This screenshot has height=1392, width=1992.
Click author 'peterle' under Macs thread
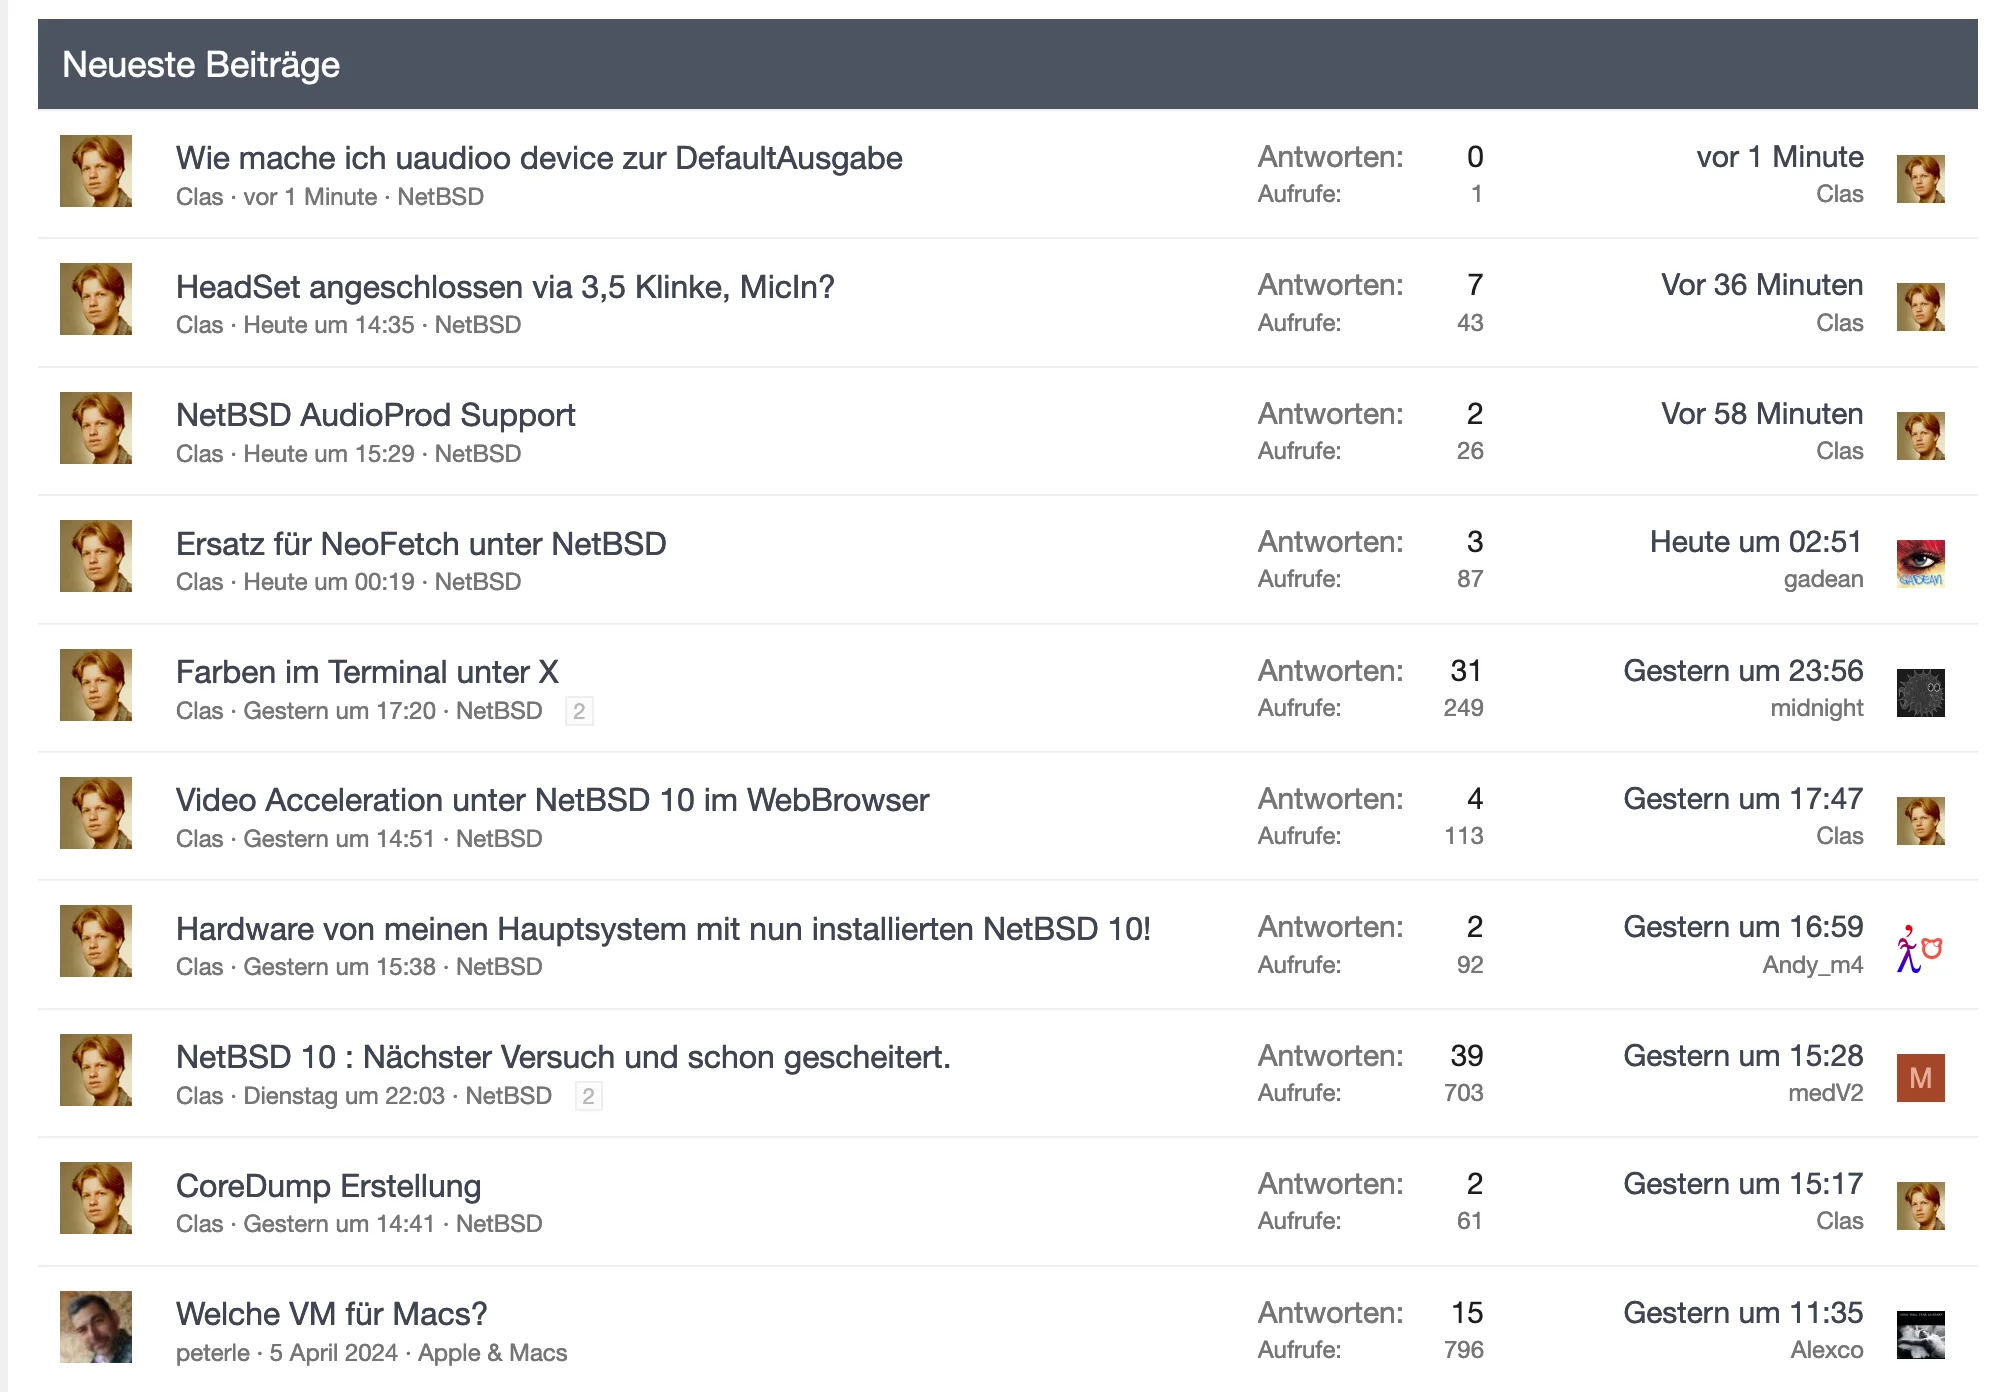[x=213, y=1353]
